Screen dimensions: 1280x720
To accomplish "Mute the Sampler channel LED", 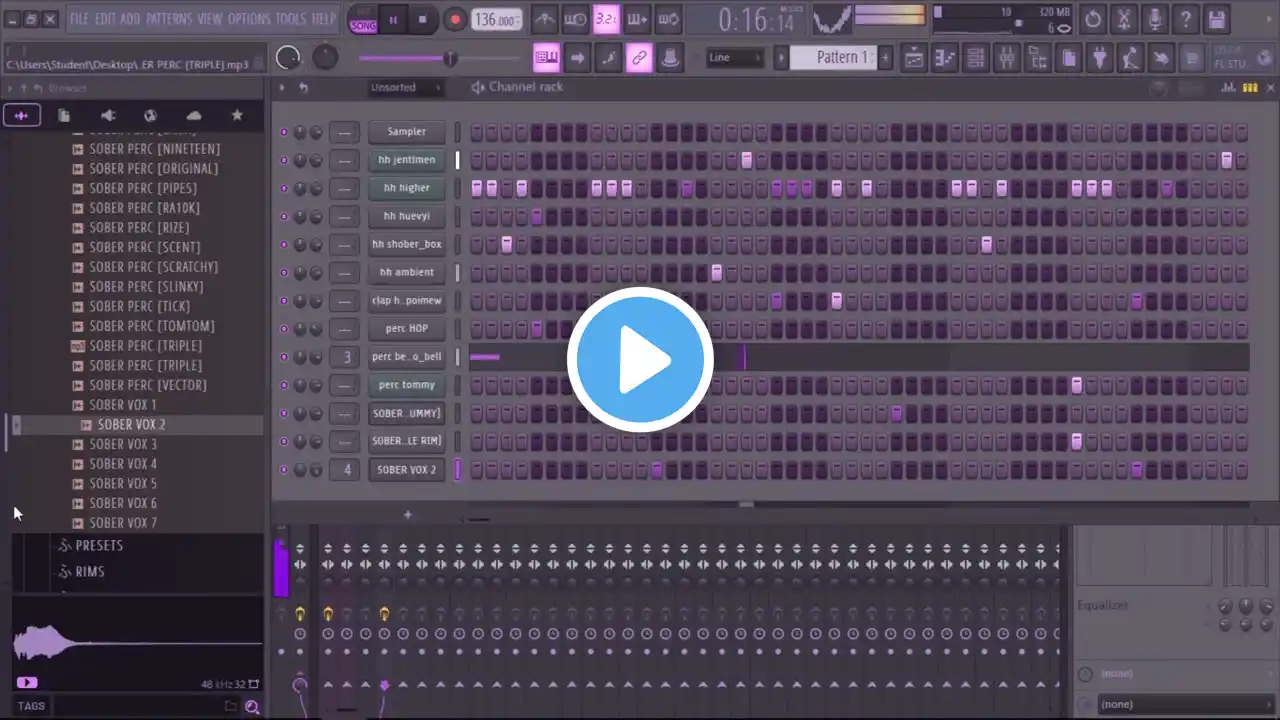I will 284,132.
